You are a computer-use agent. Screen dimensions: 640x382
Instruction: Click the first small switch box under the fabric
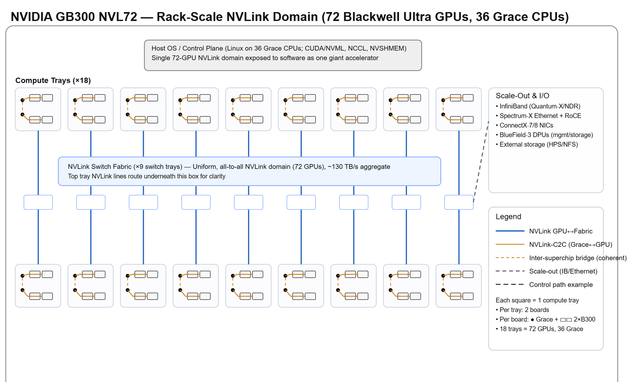coord(38,202)
